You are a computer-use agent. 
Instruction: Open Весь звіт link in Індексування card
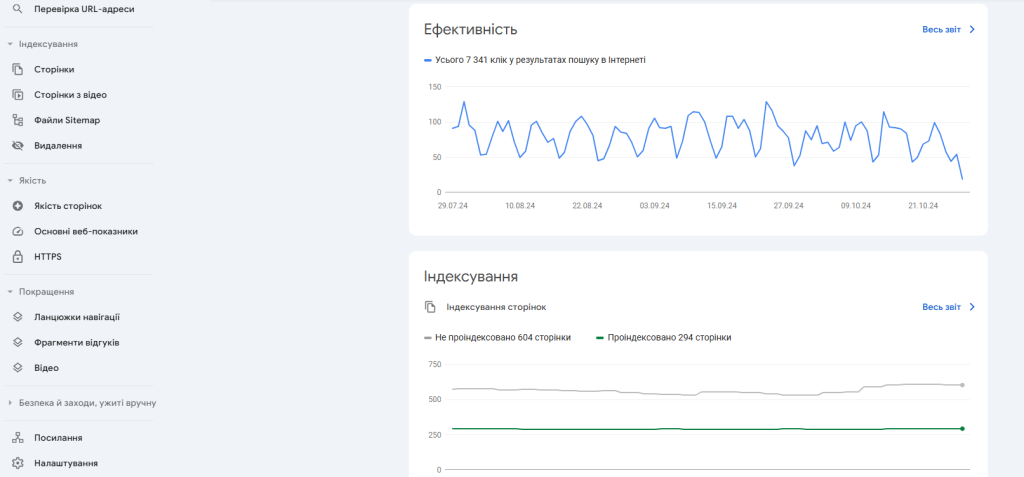click(x=947, y=307)
